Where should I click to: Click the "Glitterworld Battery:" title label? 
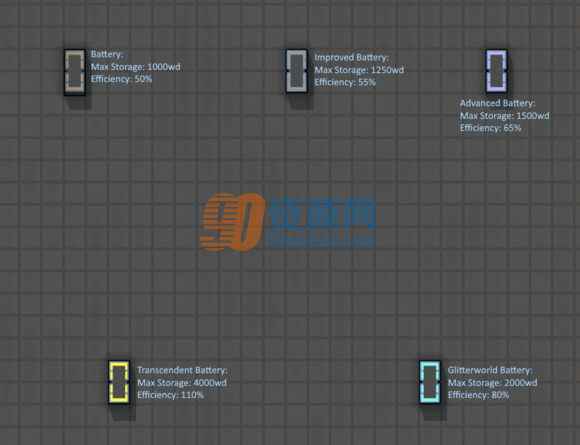490,370
